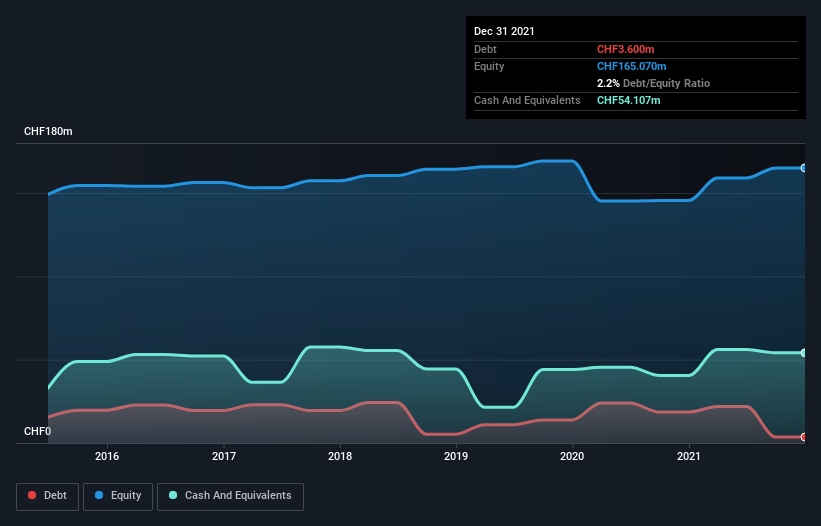This screenshot has height=526, width=821.
Task: Click the 2021 axis label
Action: click(x=689, y=456)
